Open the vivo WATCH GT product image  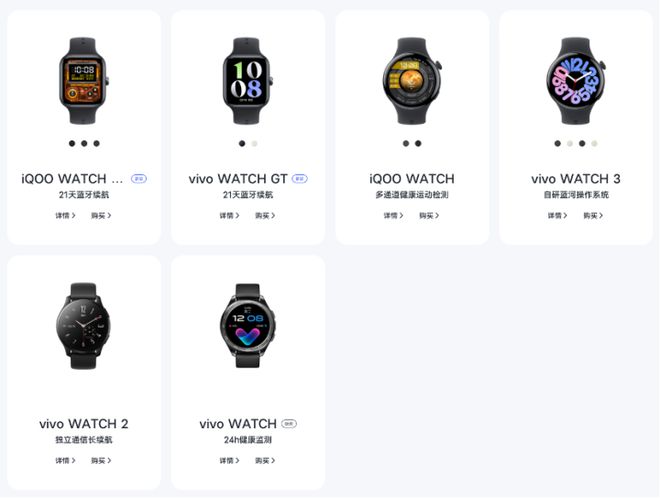click(248, 81)
